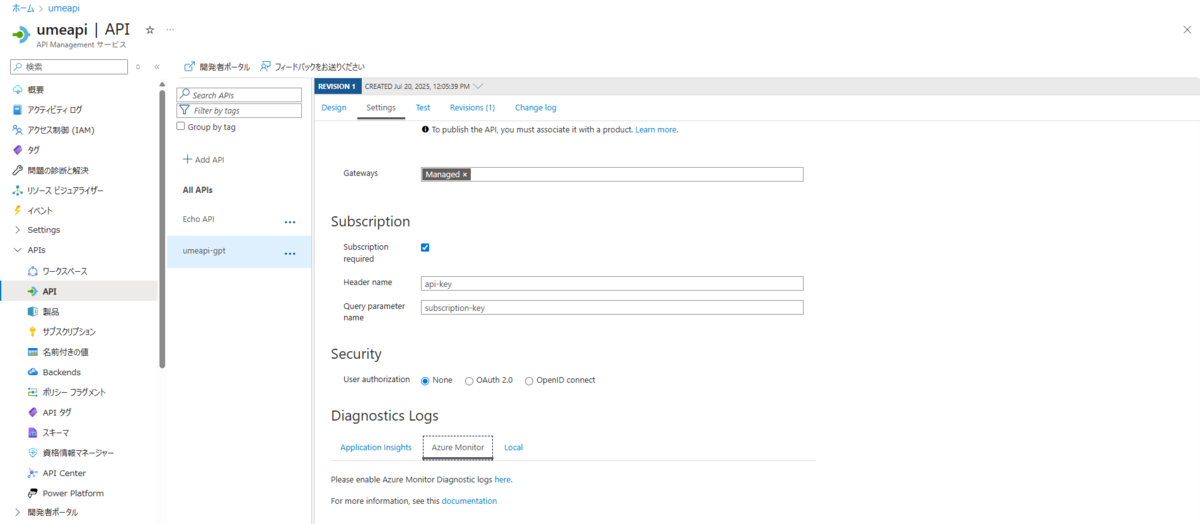
Task: Click the イベント lightning icon
Action: pos(17,210)
